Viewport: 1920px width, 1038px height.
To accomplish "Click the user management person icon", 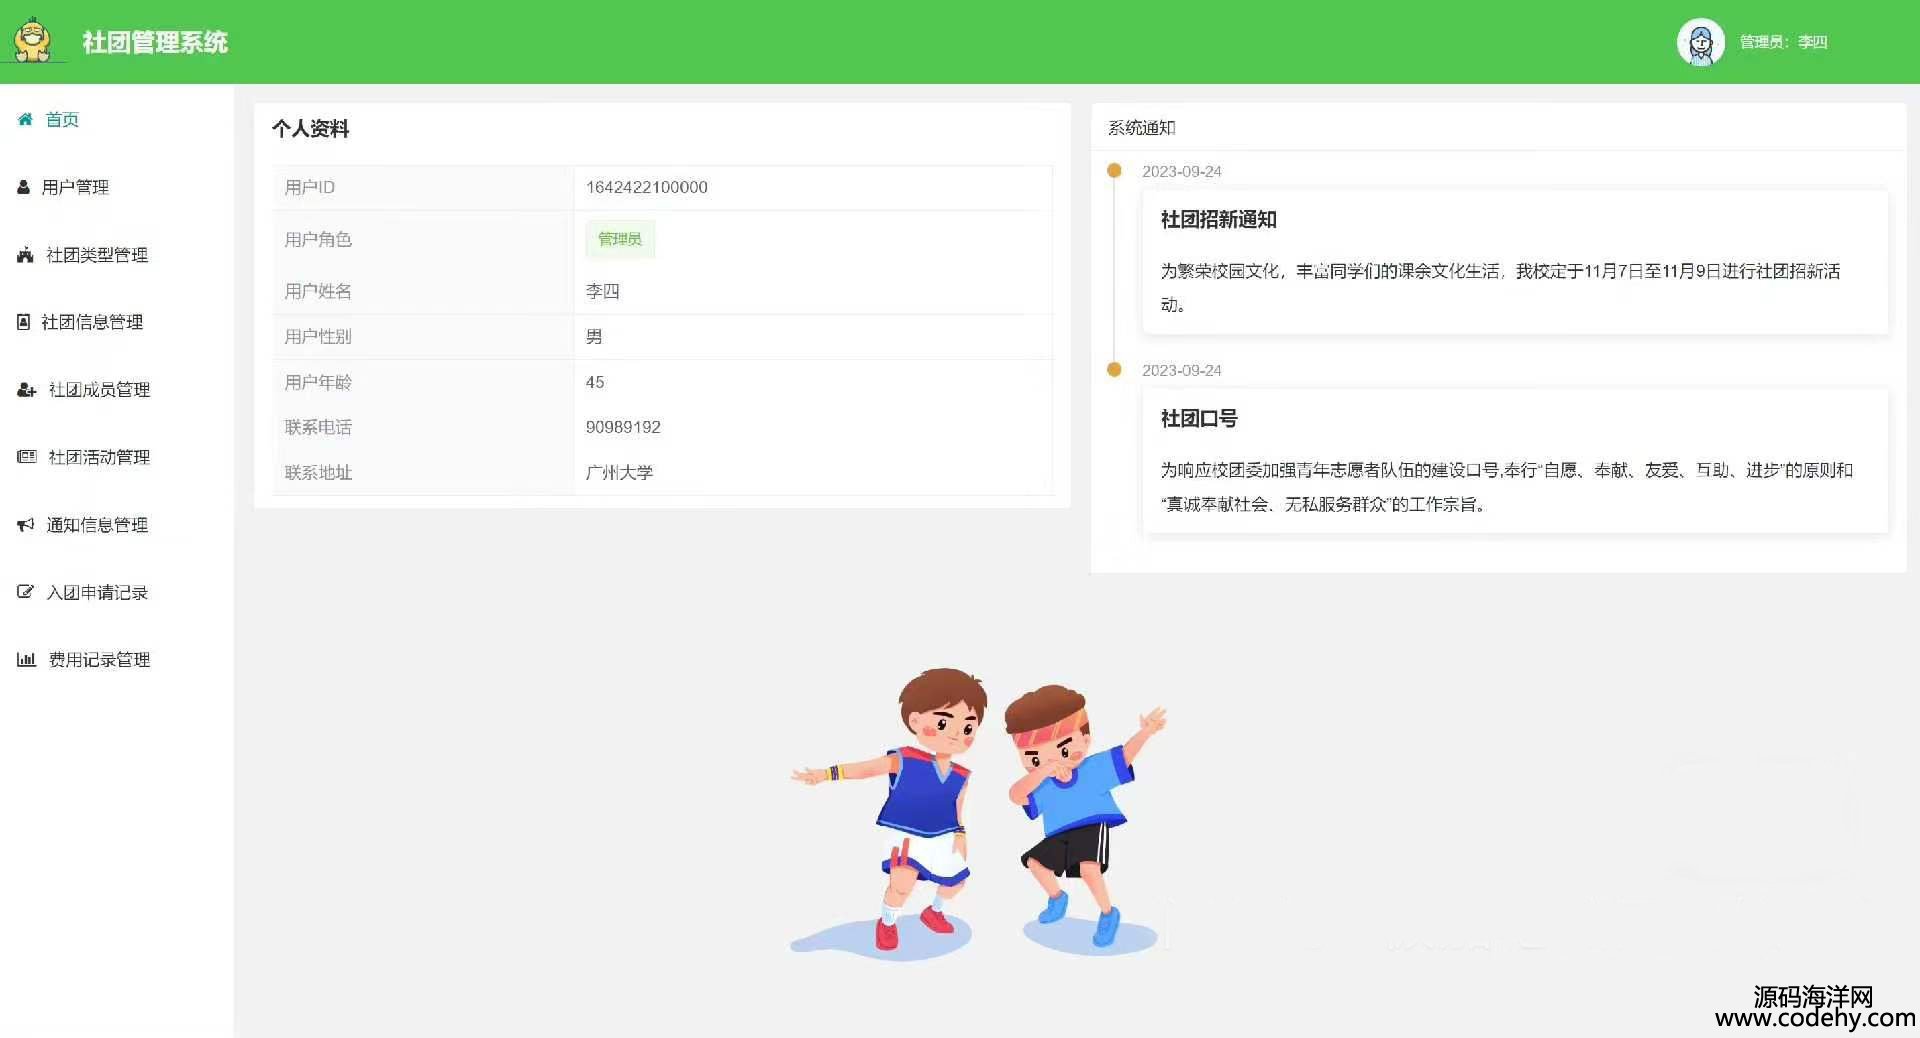I will [24, 187].
